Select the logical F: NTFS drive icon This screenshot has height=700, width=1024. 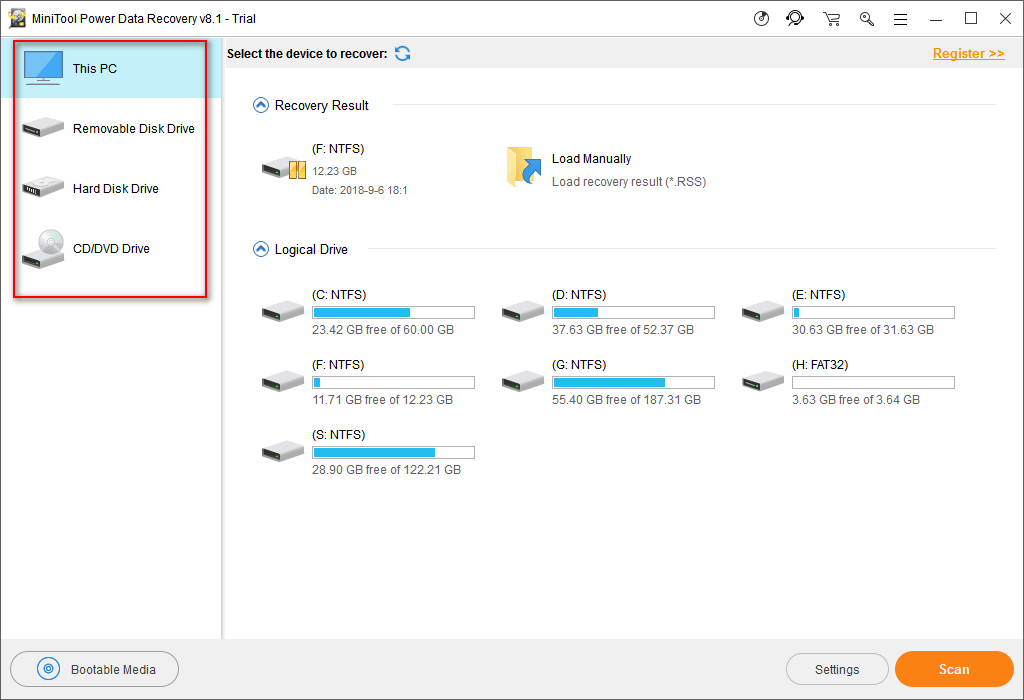(283, 381)
